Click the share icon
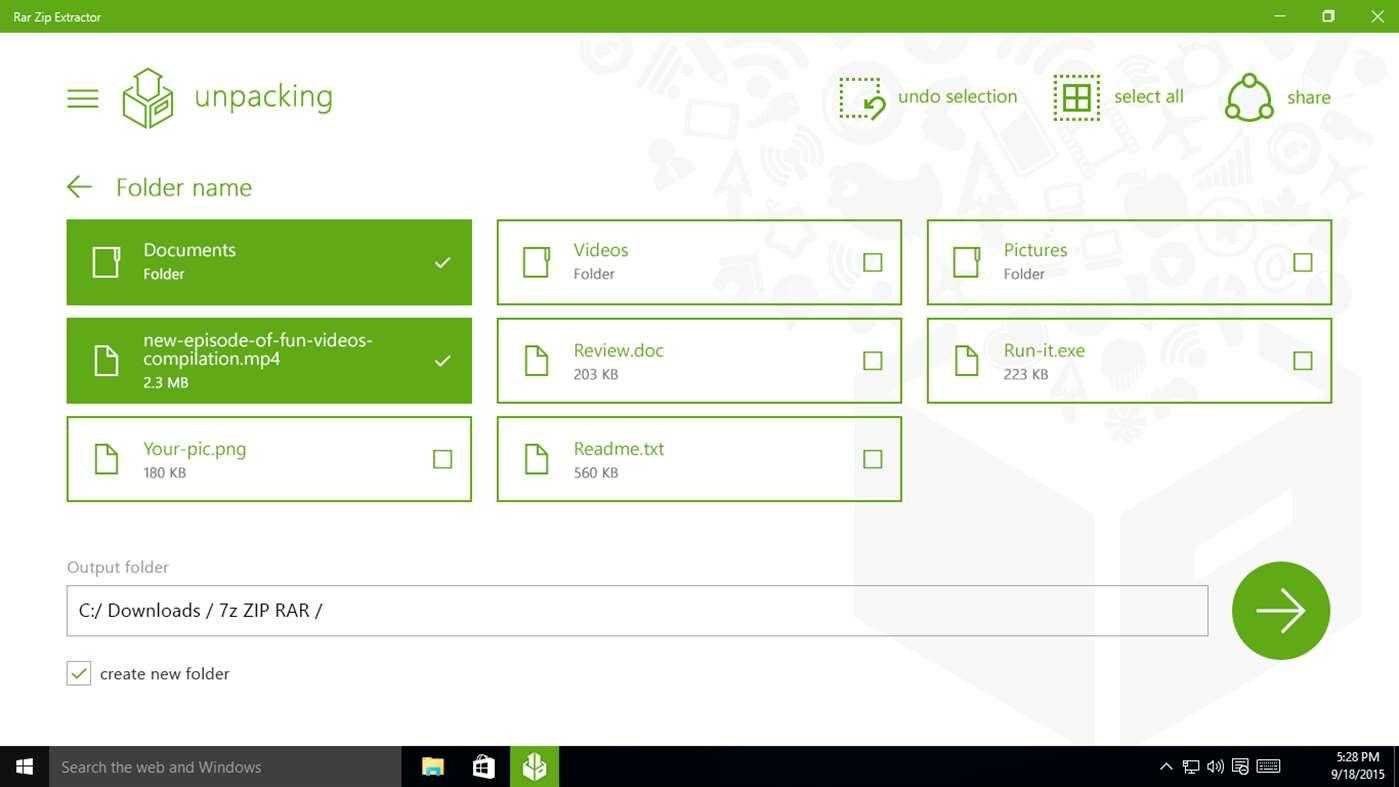 coord(1249,98)
